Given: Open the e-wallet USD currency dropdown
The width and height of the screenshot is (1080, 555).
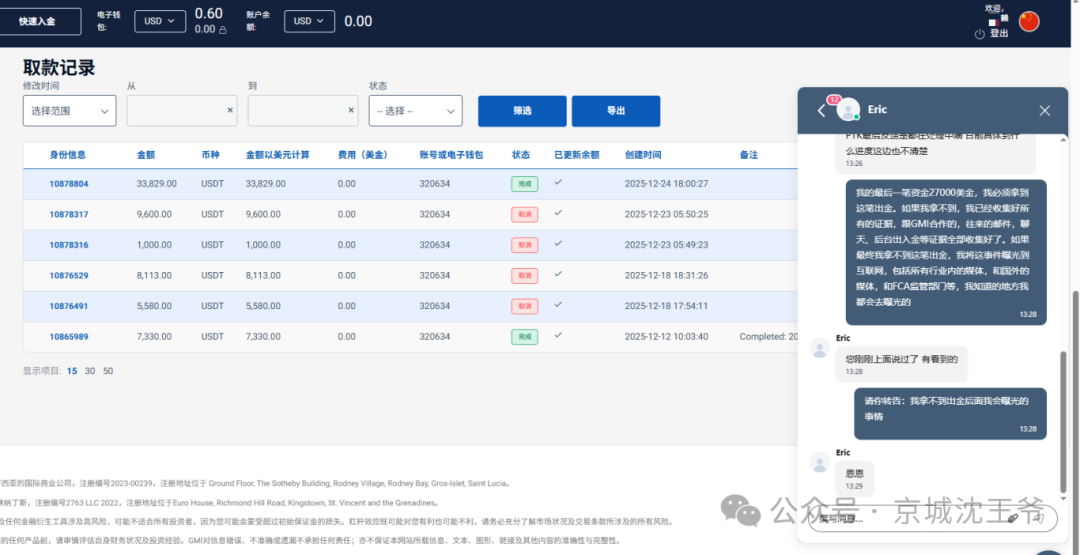Looking at the screenshot, I should tap(160, 21).
